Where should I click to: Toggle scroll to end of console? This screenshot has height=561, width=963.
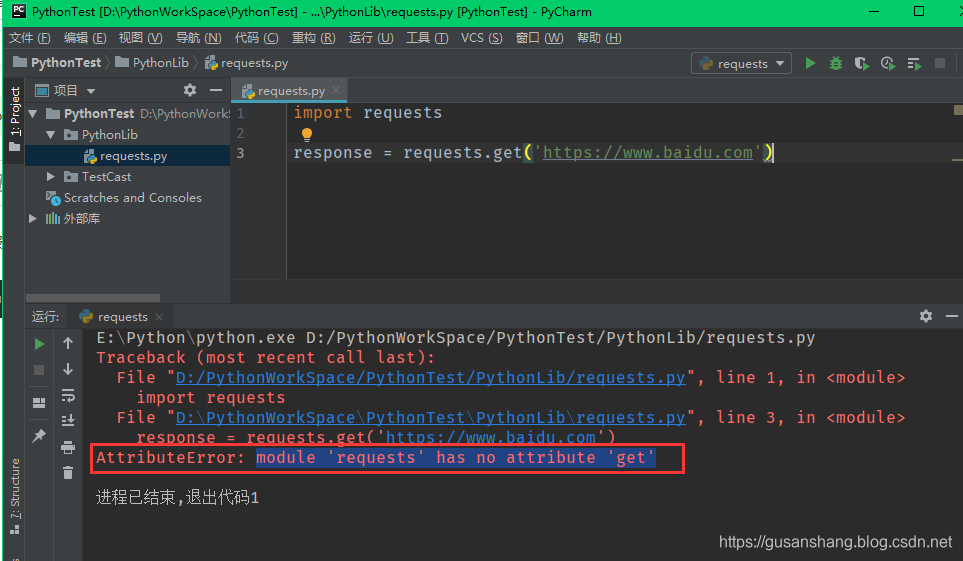pyautogui.click(x=68, y=421)
